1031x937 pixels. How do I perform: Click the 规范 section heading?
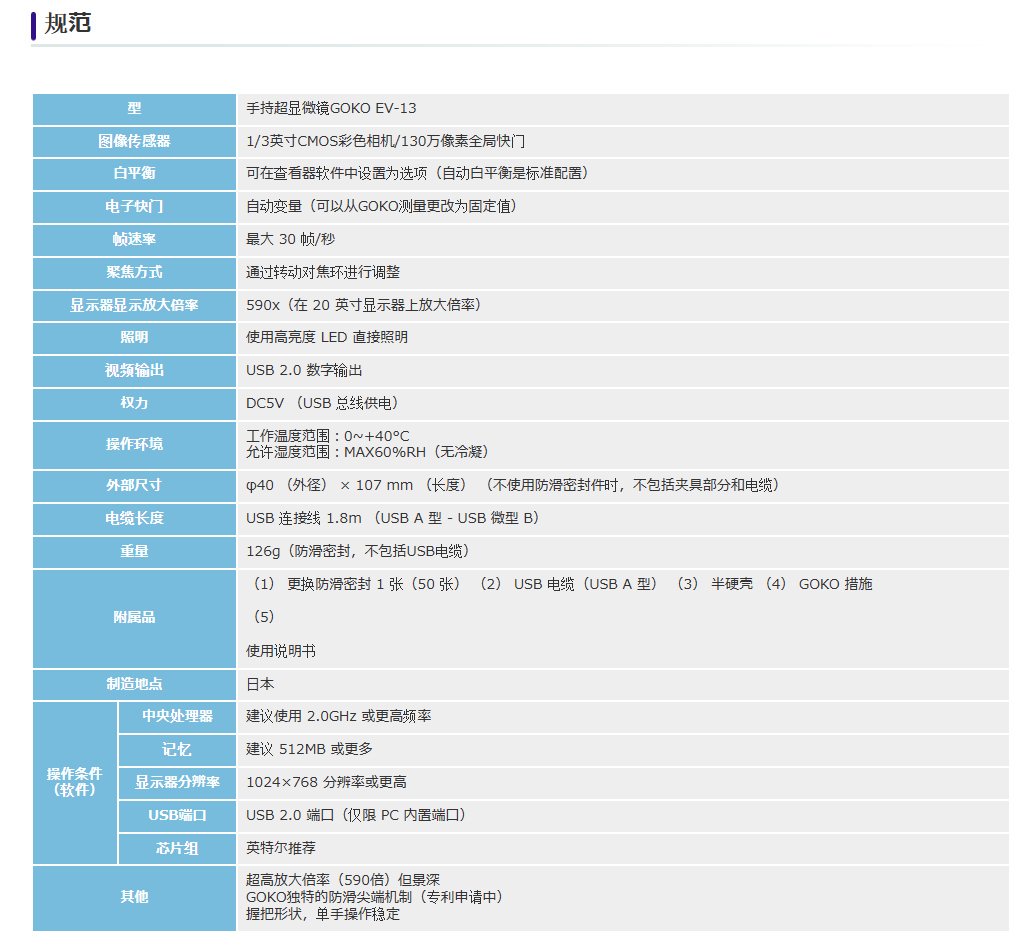point(67,24)
